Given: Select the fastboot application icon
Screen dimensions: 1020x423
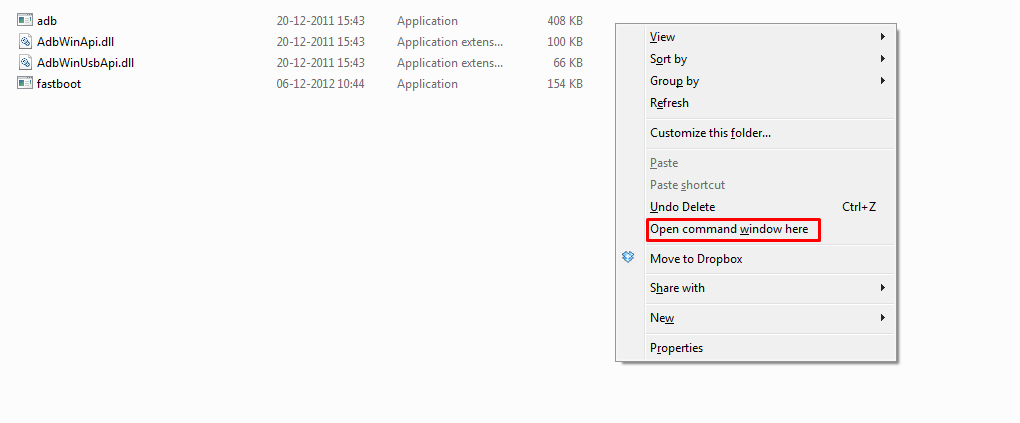Looking at the screenshot, I should point(25,84).
